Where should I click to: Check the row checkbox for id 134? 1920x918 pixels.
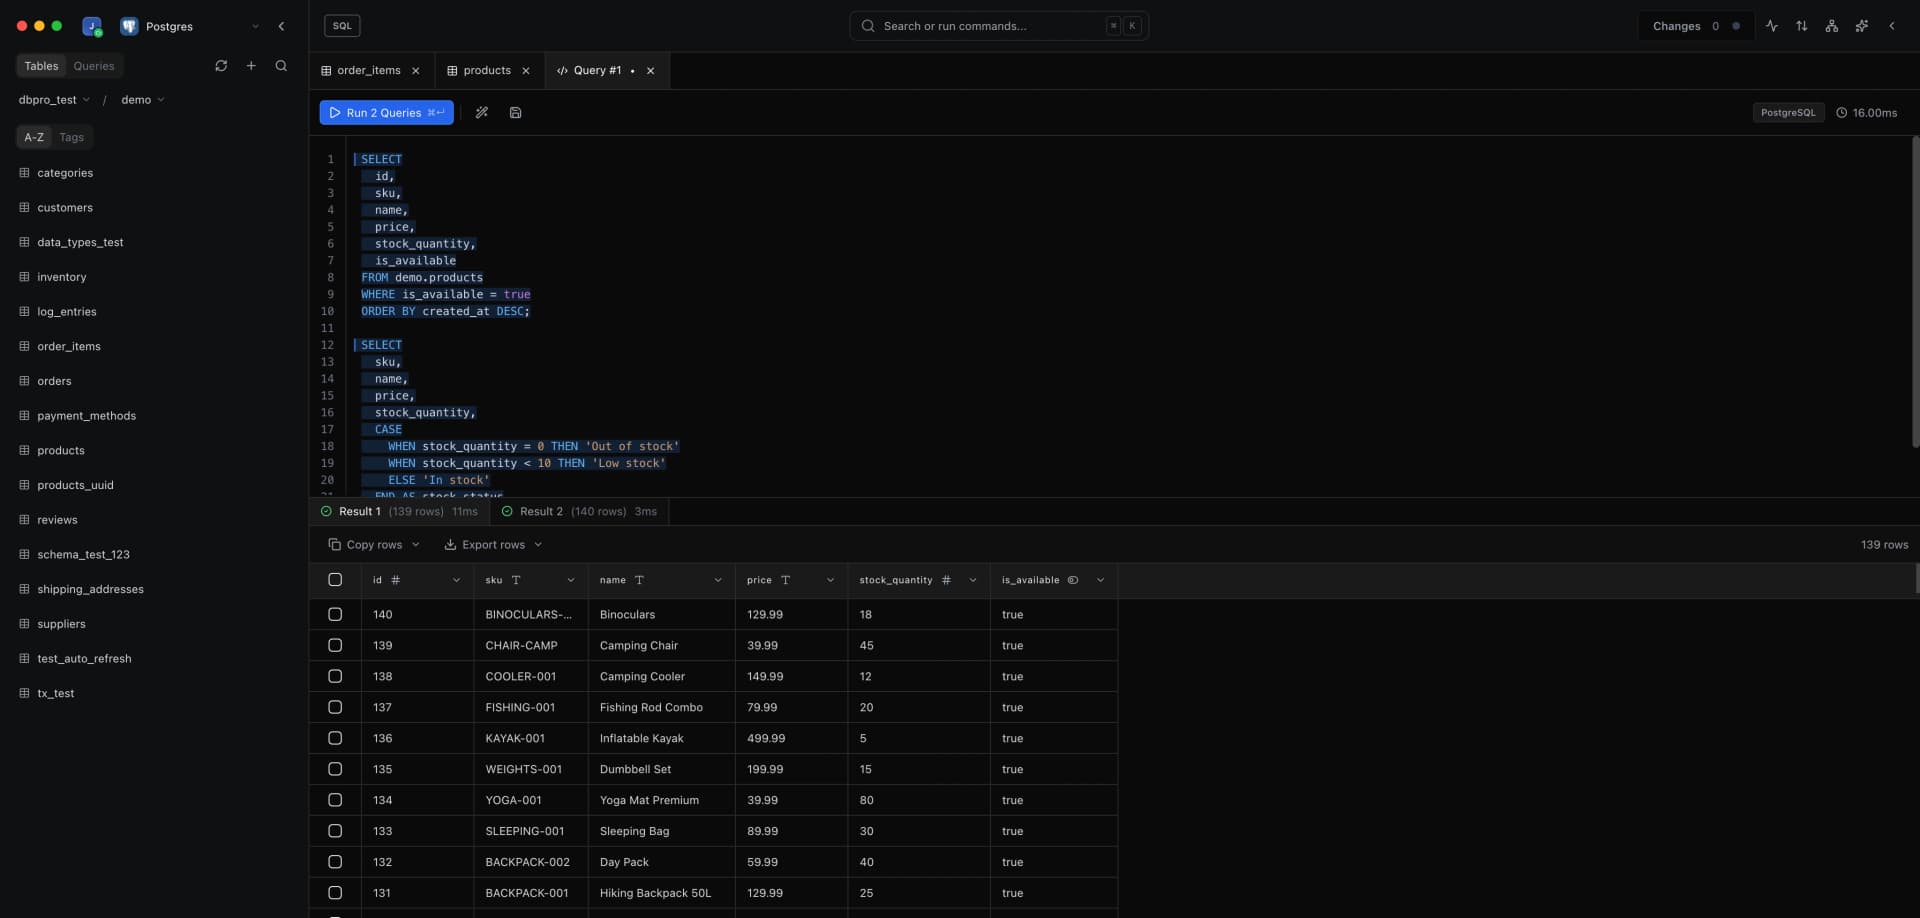pos(335,801)
